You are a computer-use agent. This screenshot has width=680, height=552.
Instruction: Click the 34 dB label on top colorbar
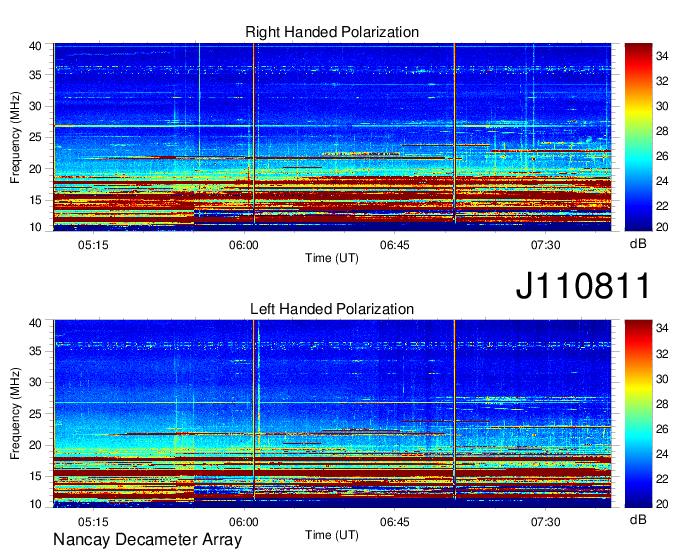662,56
